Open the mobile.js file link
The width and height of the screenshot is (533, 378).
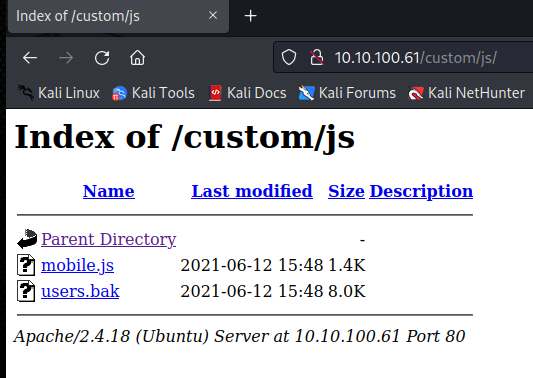pos(78,265)
